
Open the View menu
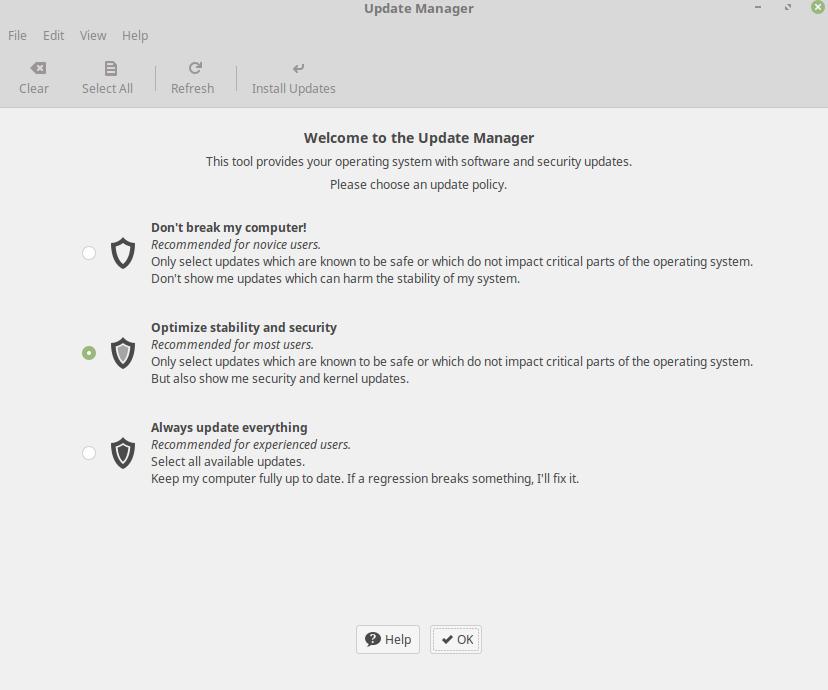(93, 35)
